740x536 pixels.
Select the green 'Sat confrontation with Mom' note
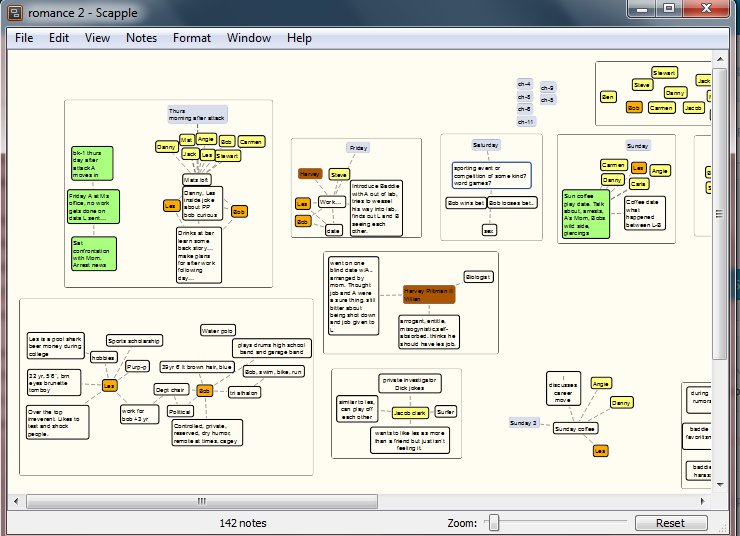pyautogui.click(x=93, y=252)
